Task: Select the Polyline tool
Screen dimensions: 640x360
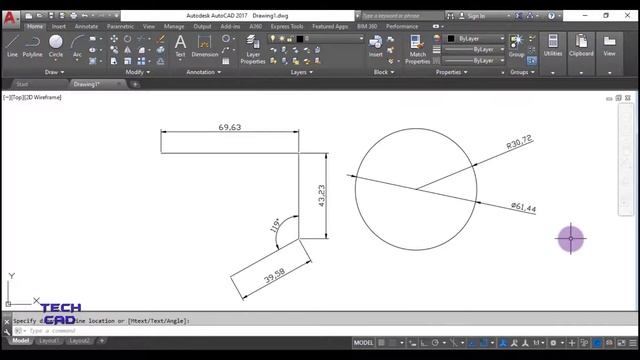Action: tap(32, 46)
